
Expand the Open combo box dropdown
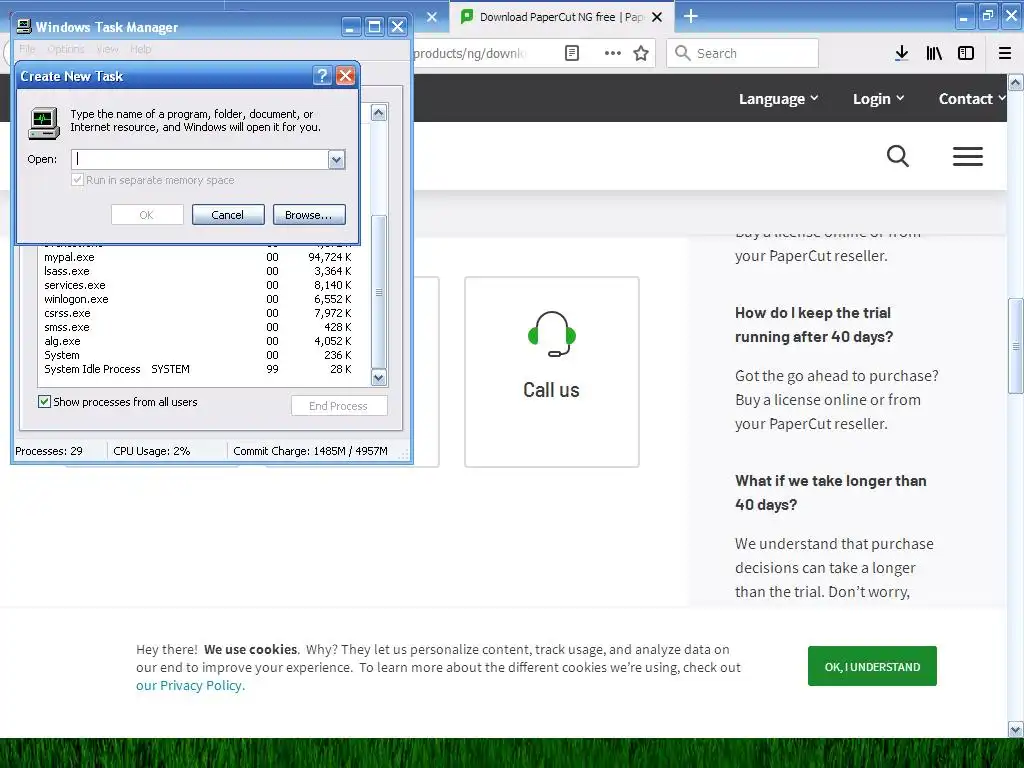pyautogui.click(x=336, y=159)
